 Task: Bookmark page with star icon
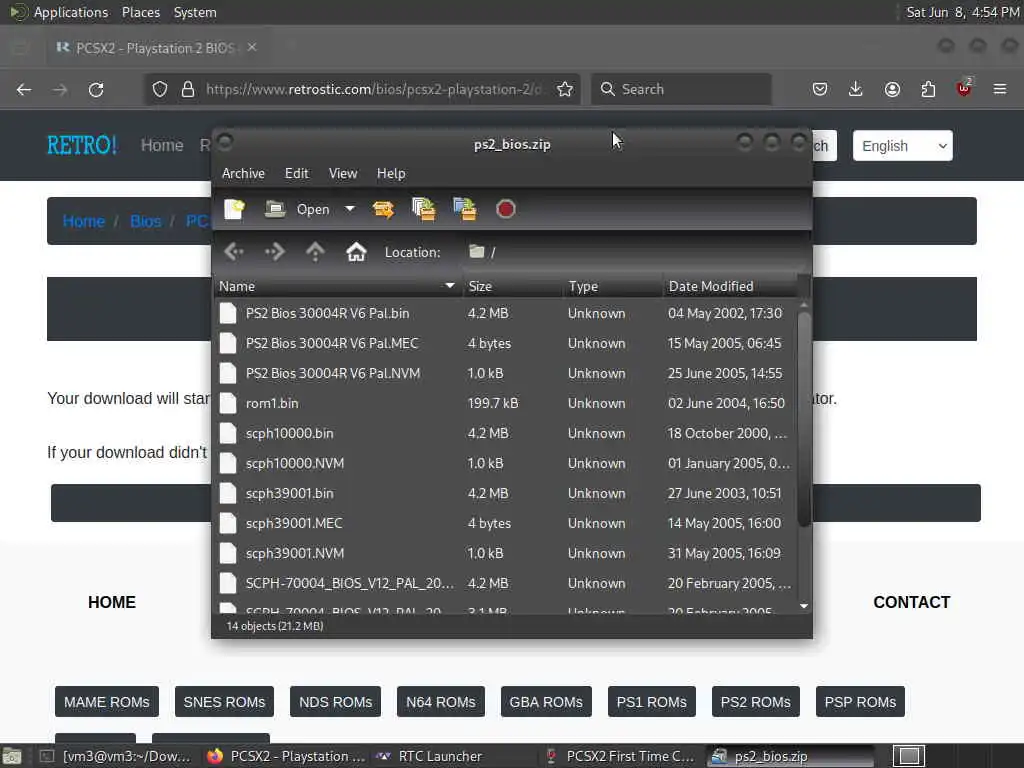pos(565,89)
